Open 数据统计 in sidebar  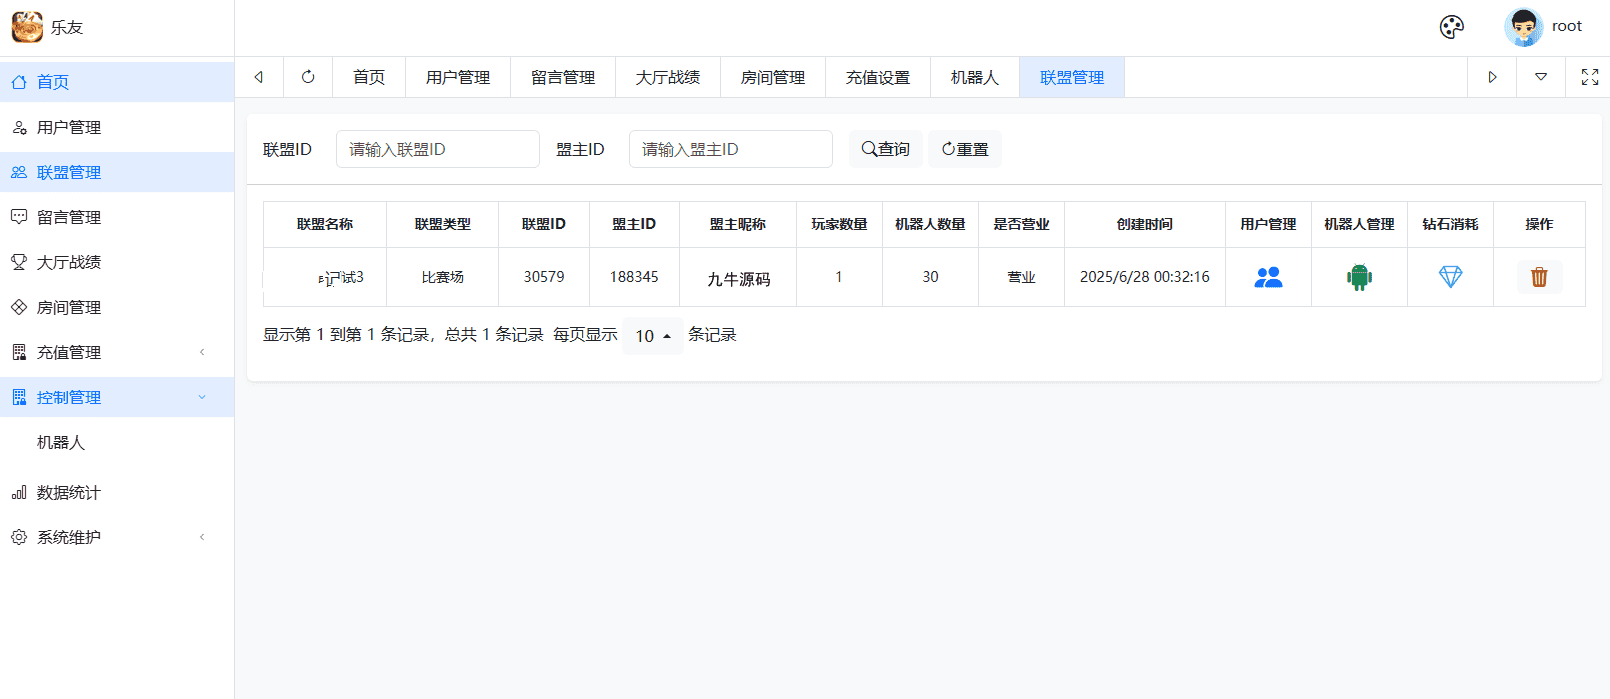click(117, 492)
